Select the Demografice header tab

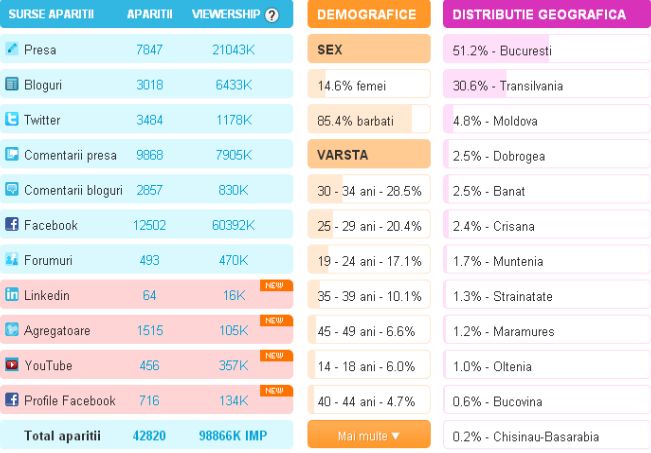368,15
